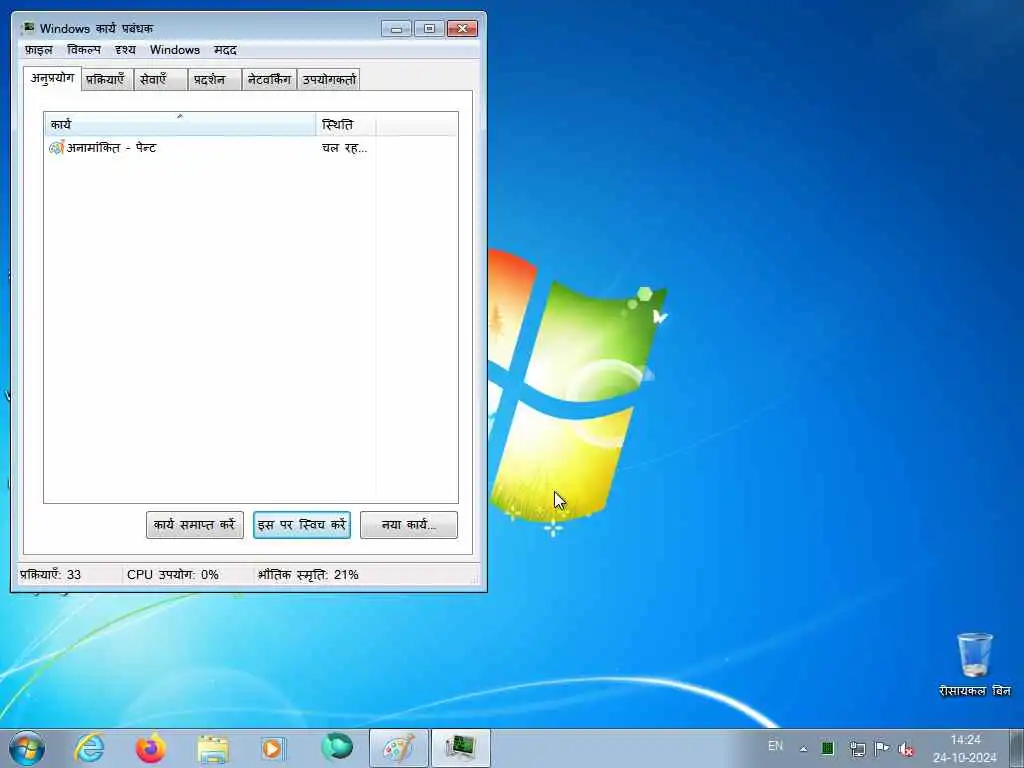Switch to the नेटवर्किंग tab
1024x768 pixels.
pos(269,80)
